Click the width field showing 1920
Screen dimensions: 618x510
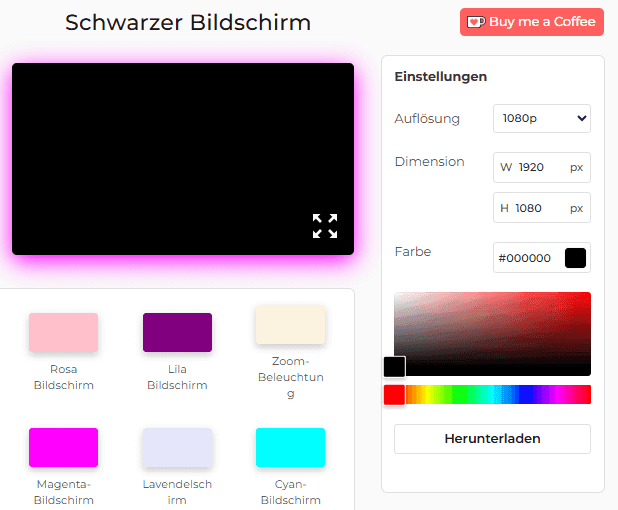click(x=542, y=168)
